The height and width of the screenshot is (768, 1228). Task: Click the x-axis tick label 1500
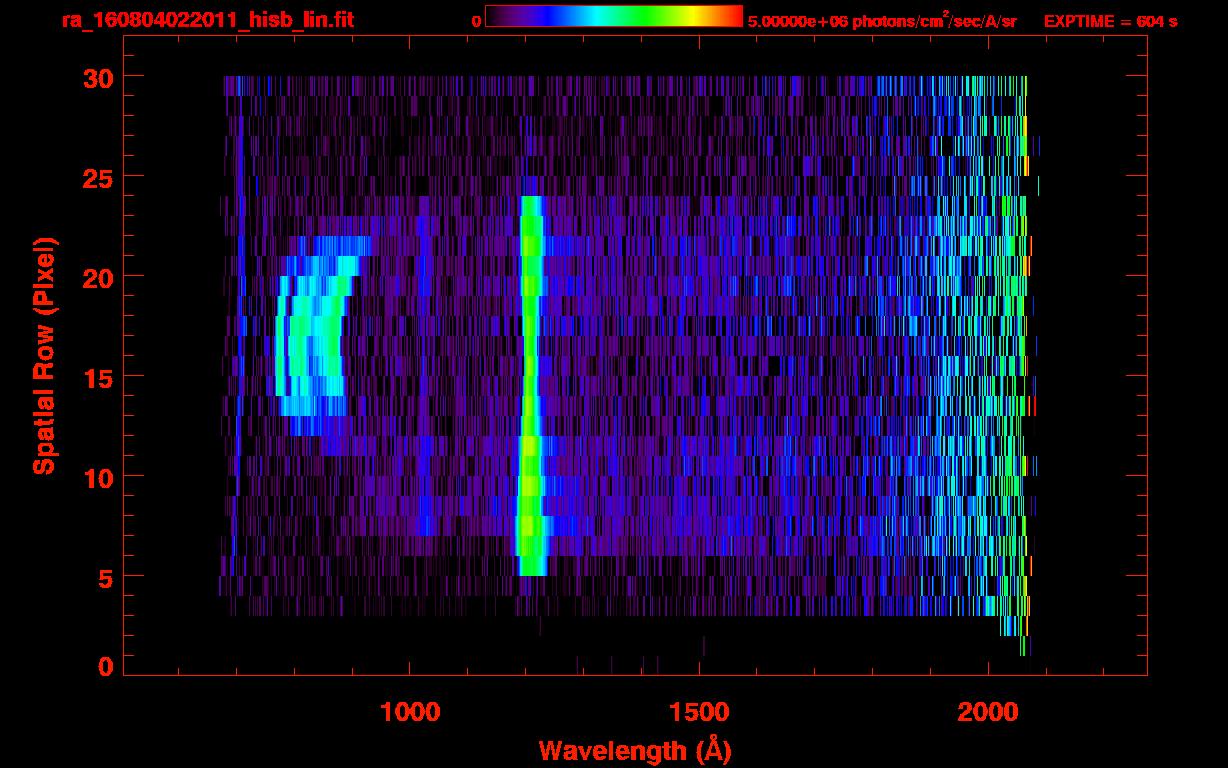[699, 712]
